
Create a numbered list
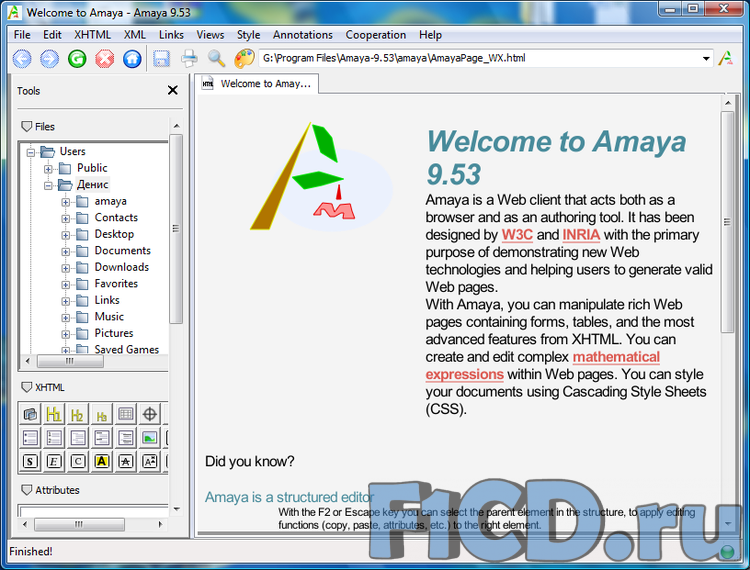(x=54, y=438)
